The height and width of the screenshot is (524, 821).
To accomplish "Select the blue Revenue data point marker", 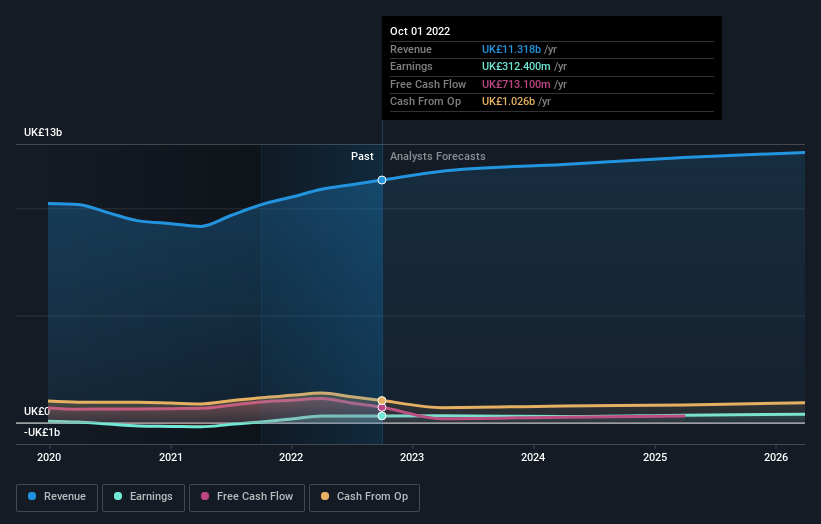I will coord(382,180).
